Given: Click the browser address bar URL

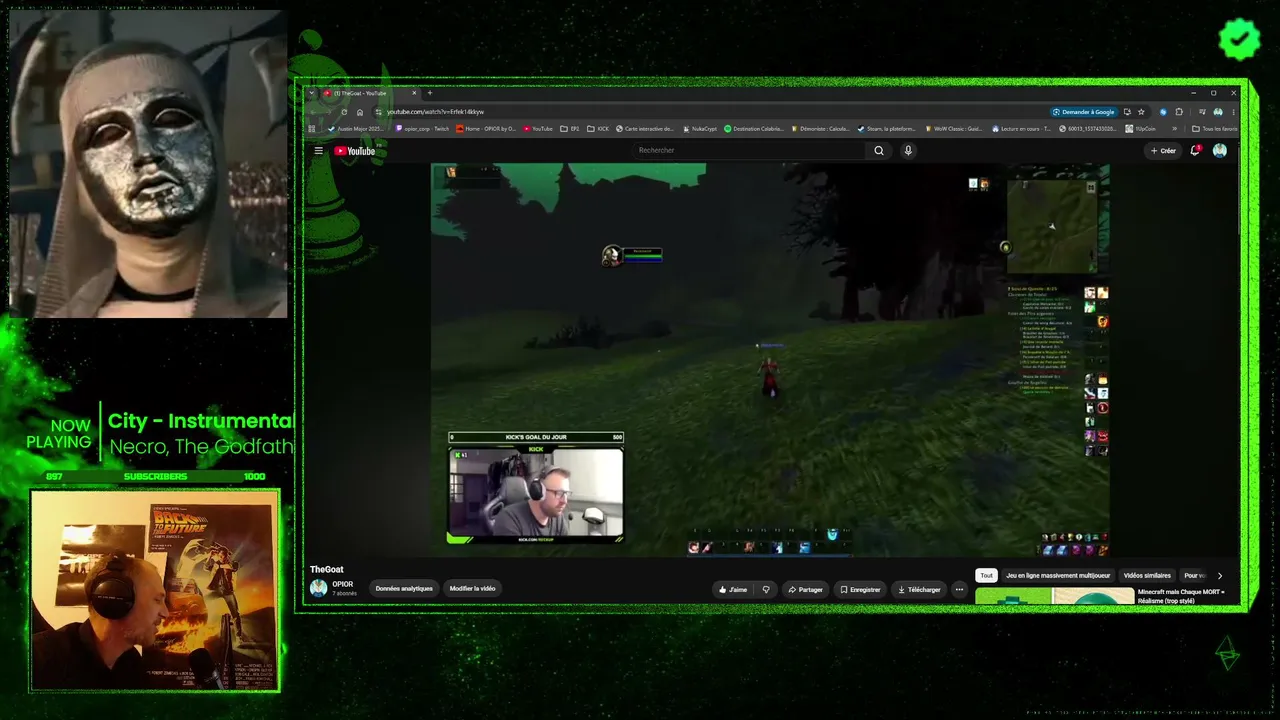Looking at the screenshot, I should click(x=435, y=112).
